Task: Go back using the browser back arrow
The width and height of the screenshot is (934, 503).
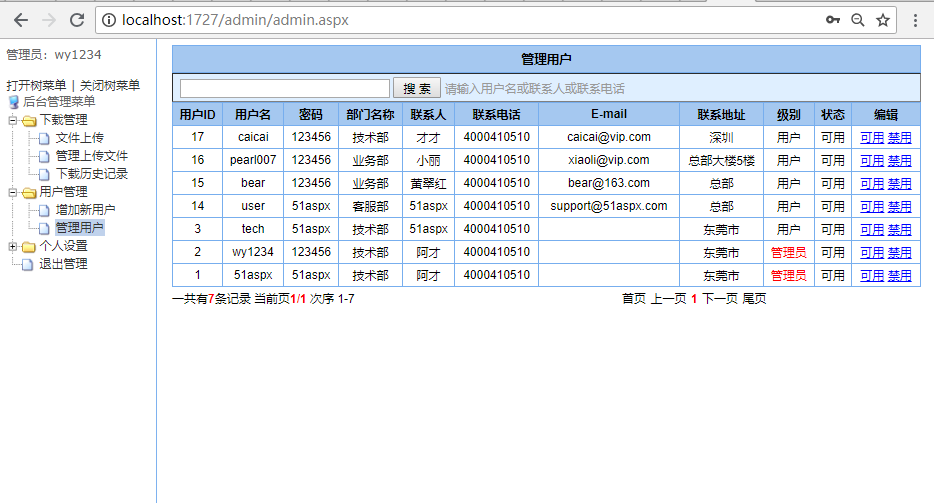Action: (x=21, y=20)
